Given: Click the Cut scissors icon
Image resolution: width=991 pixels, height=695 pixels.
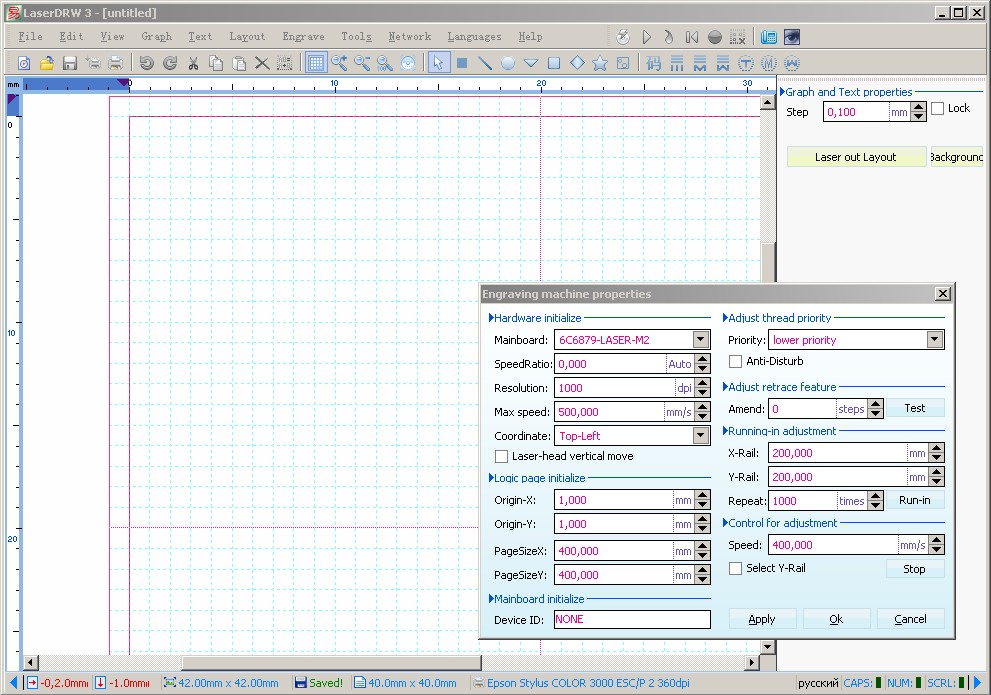Looking at the screenshot, I should 193,63.
